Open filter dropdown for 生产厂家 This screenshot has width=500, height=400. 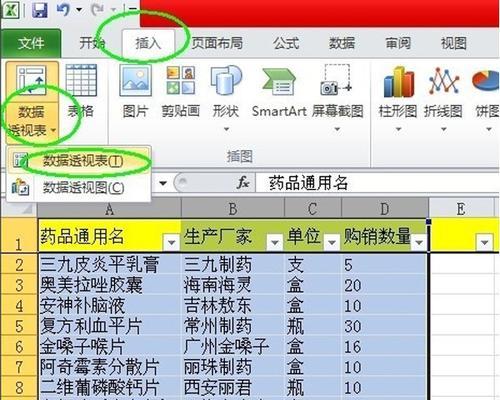pyautogui.click(x=275, y=242)
